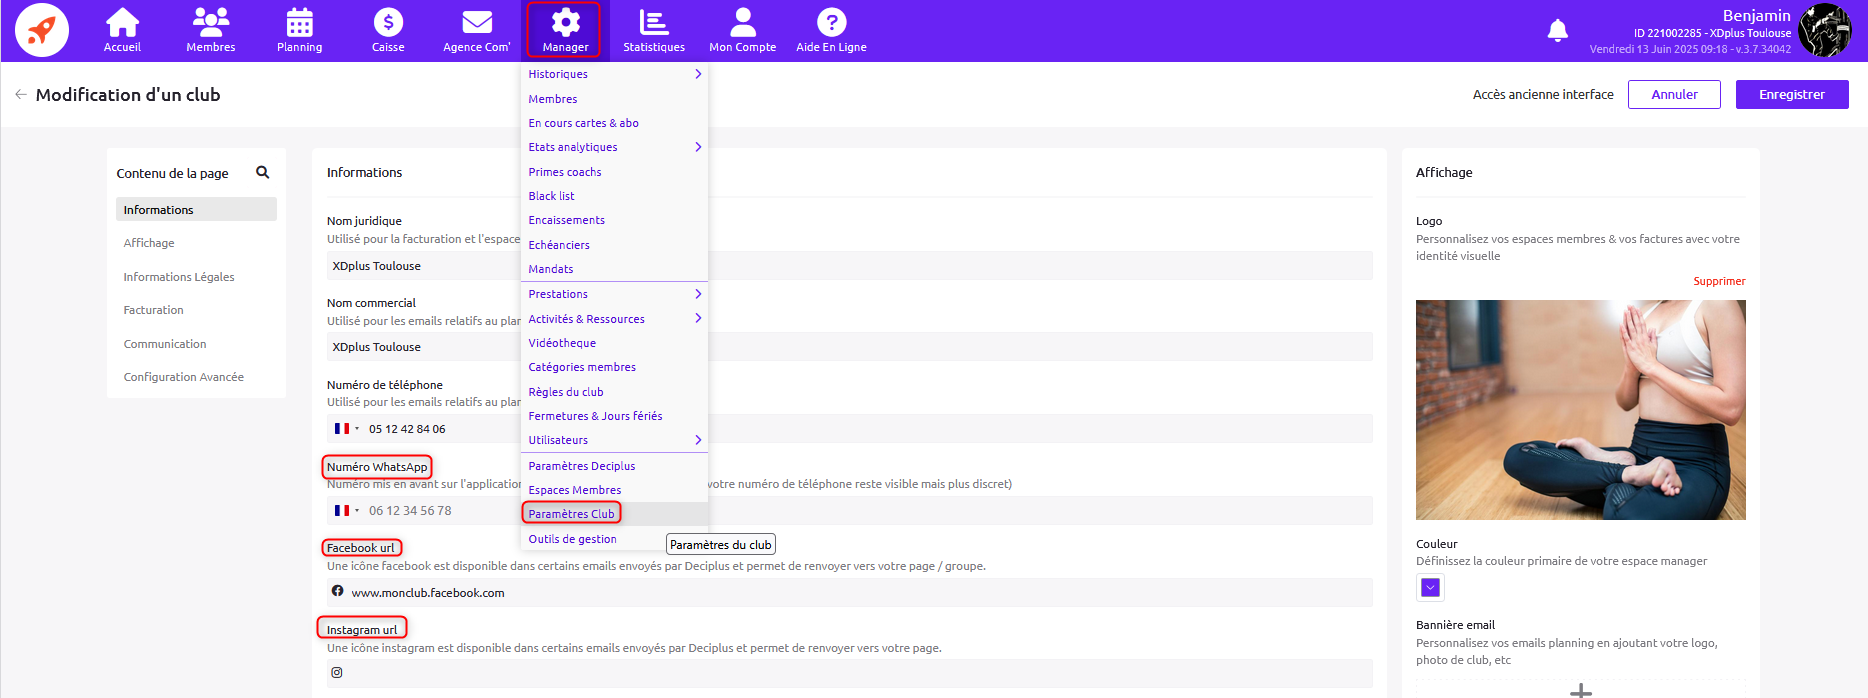The width and height of the screenshot is (1868, 698).
Task: Click the Facebook url input field
Action: point(850,592)
